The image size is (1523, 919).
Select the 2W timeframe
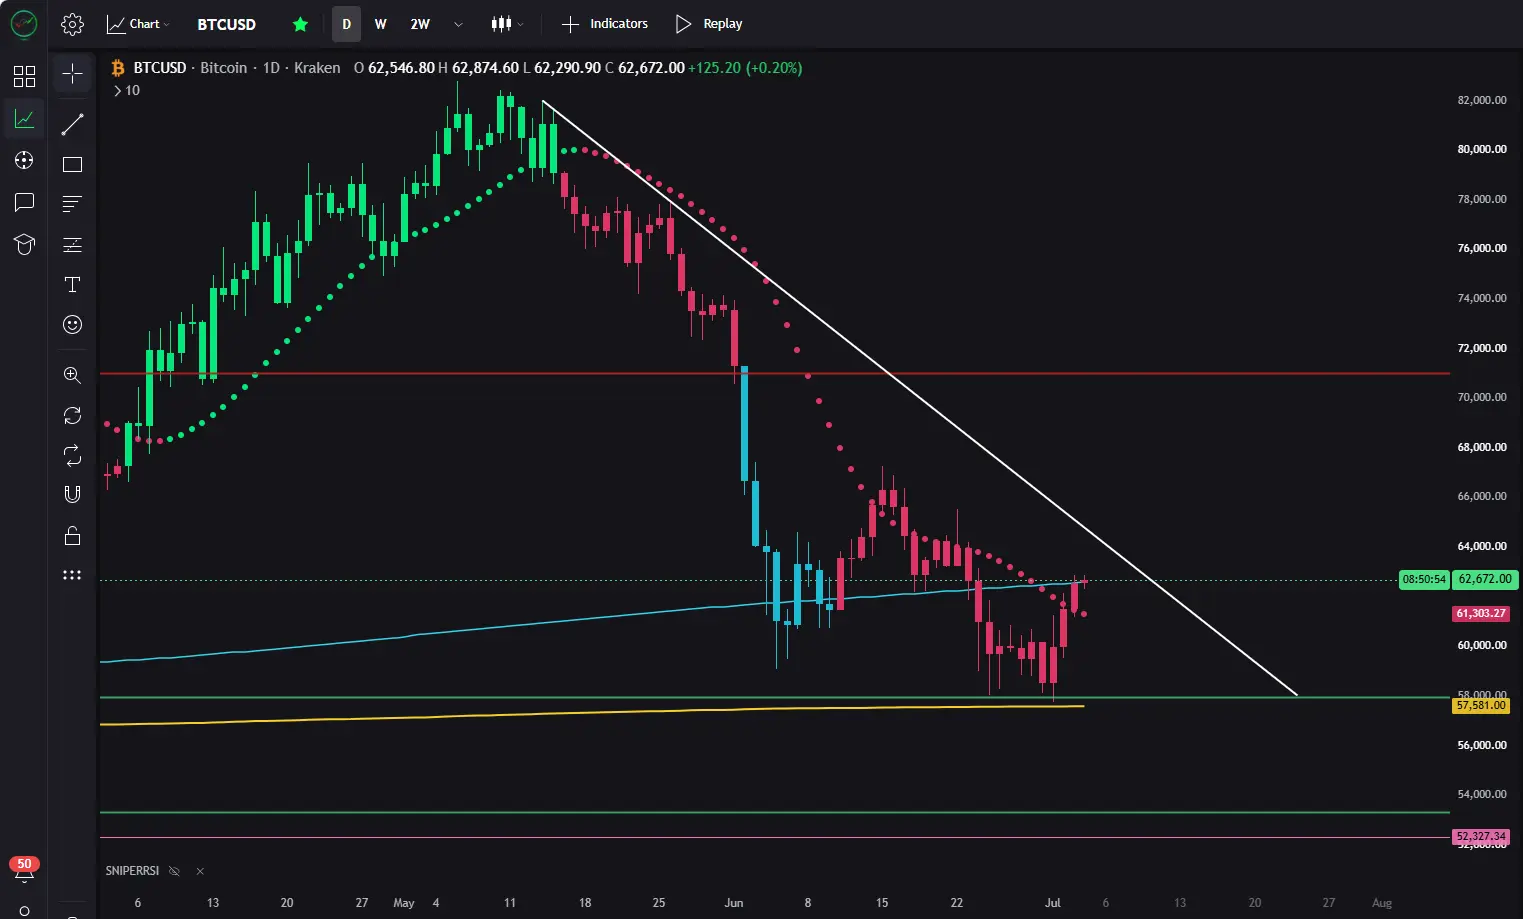(x=420, y=24)
